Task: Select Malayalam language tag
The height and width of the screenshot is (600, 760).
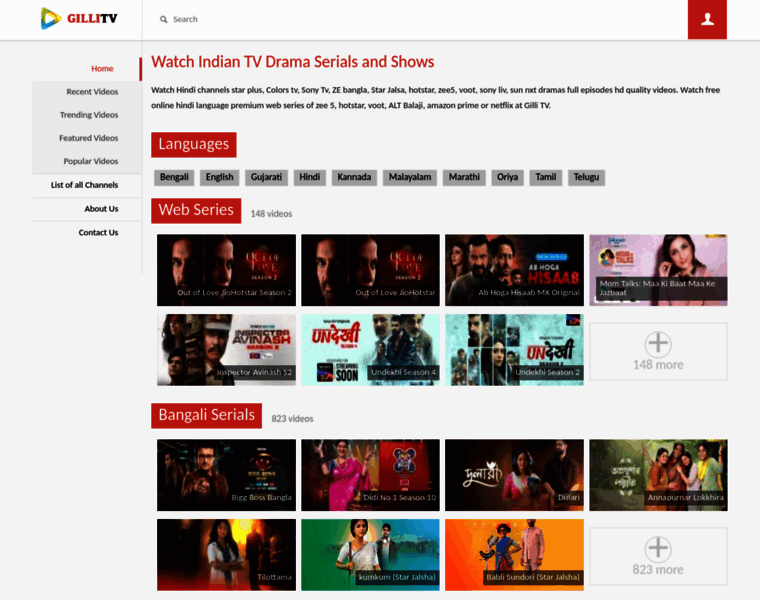Action: click(410, 177)
